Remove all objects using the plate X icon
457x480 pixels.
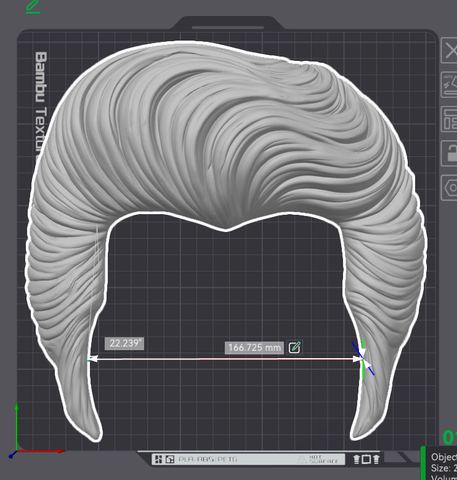point(449,51)
